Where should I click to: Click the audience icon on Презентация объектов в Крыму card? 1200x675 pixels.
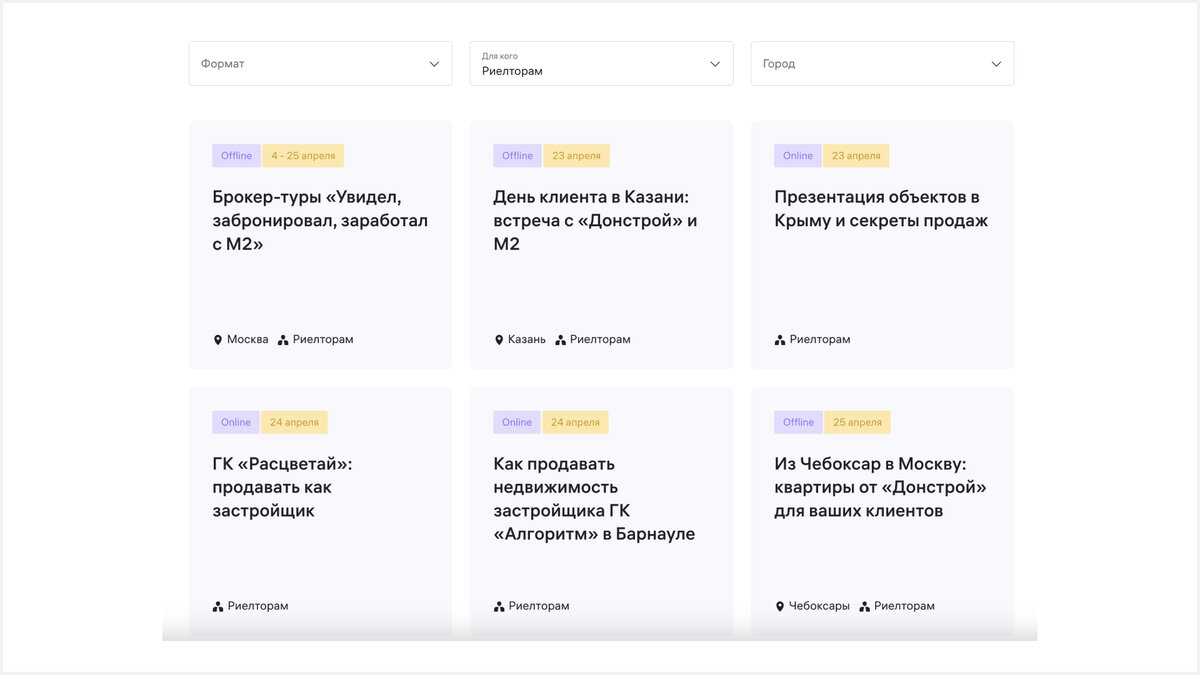(779, 339)
